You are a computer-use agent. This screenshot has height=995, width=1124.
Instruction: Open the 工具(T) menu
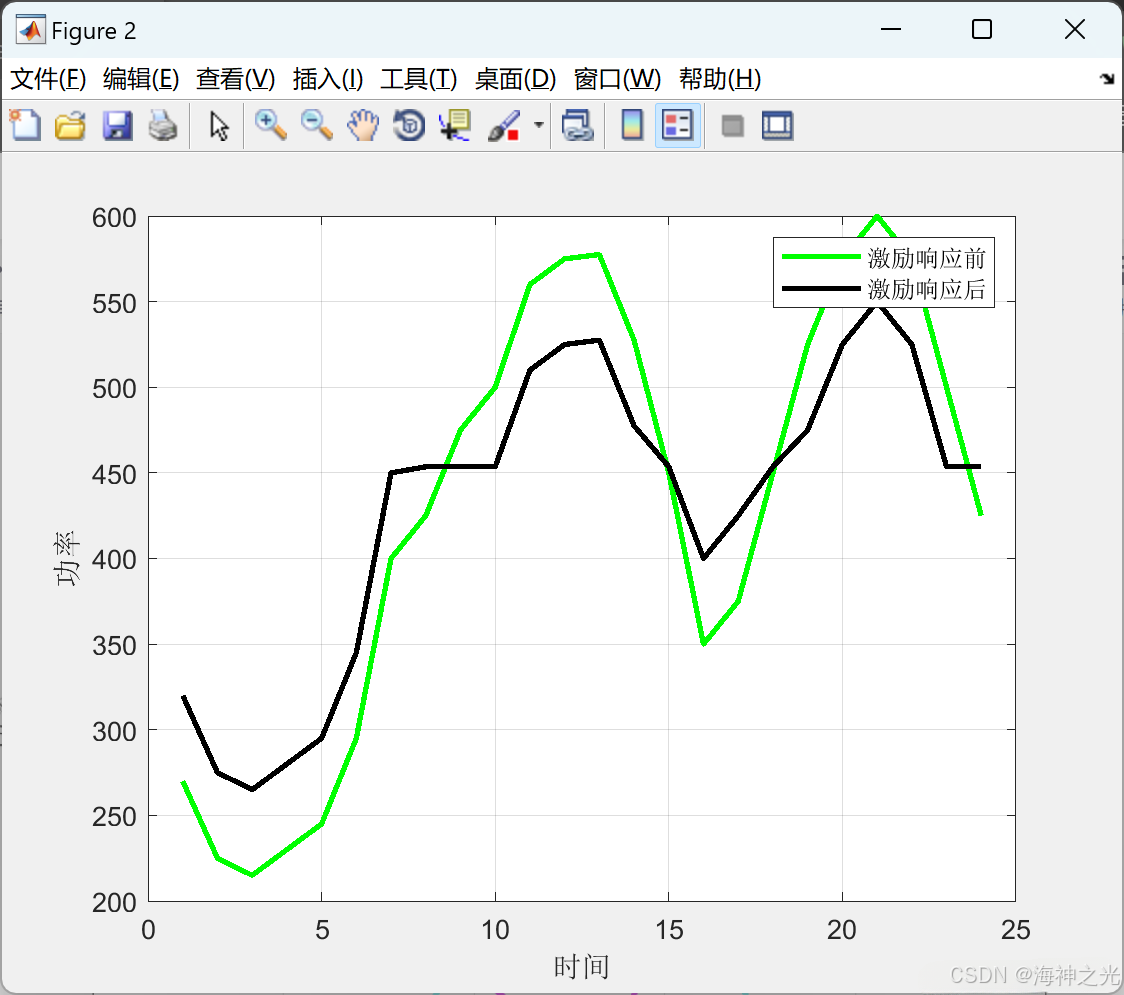tap(419, 79)
